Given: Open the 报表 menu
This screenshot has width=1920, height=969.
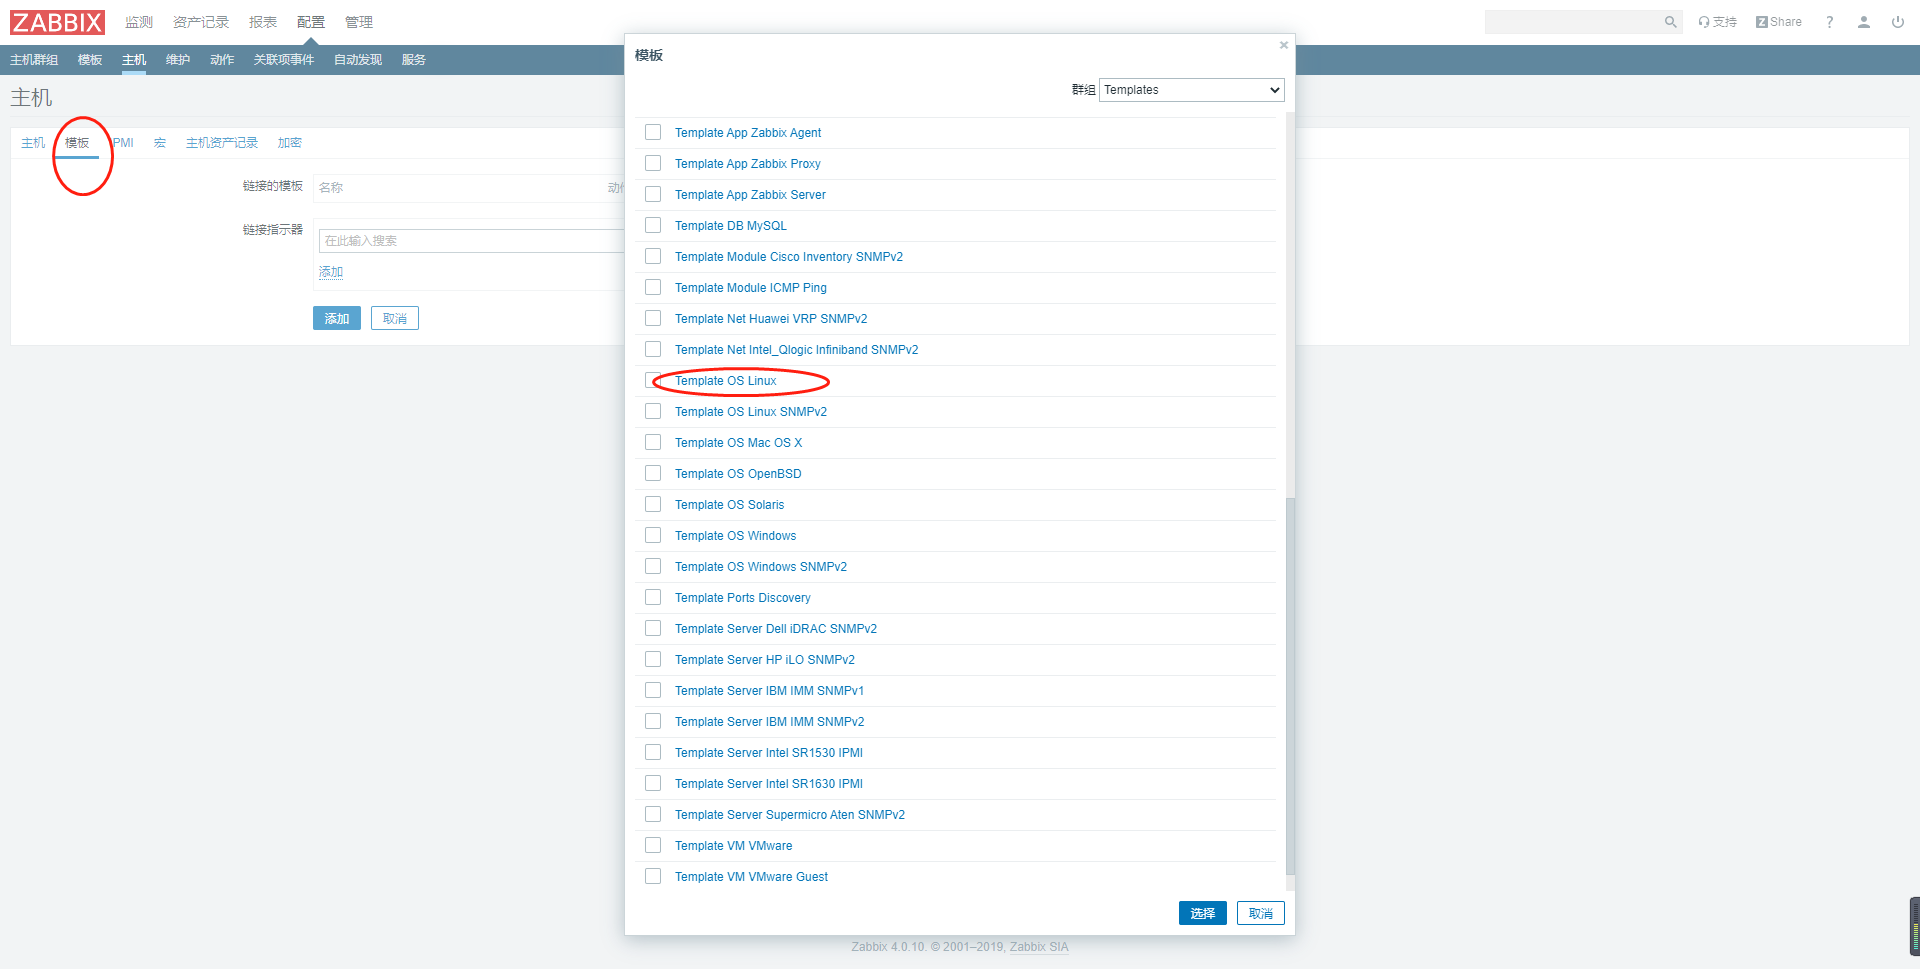Looking at the screenshot, I should click(x=263, y=22).
